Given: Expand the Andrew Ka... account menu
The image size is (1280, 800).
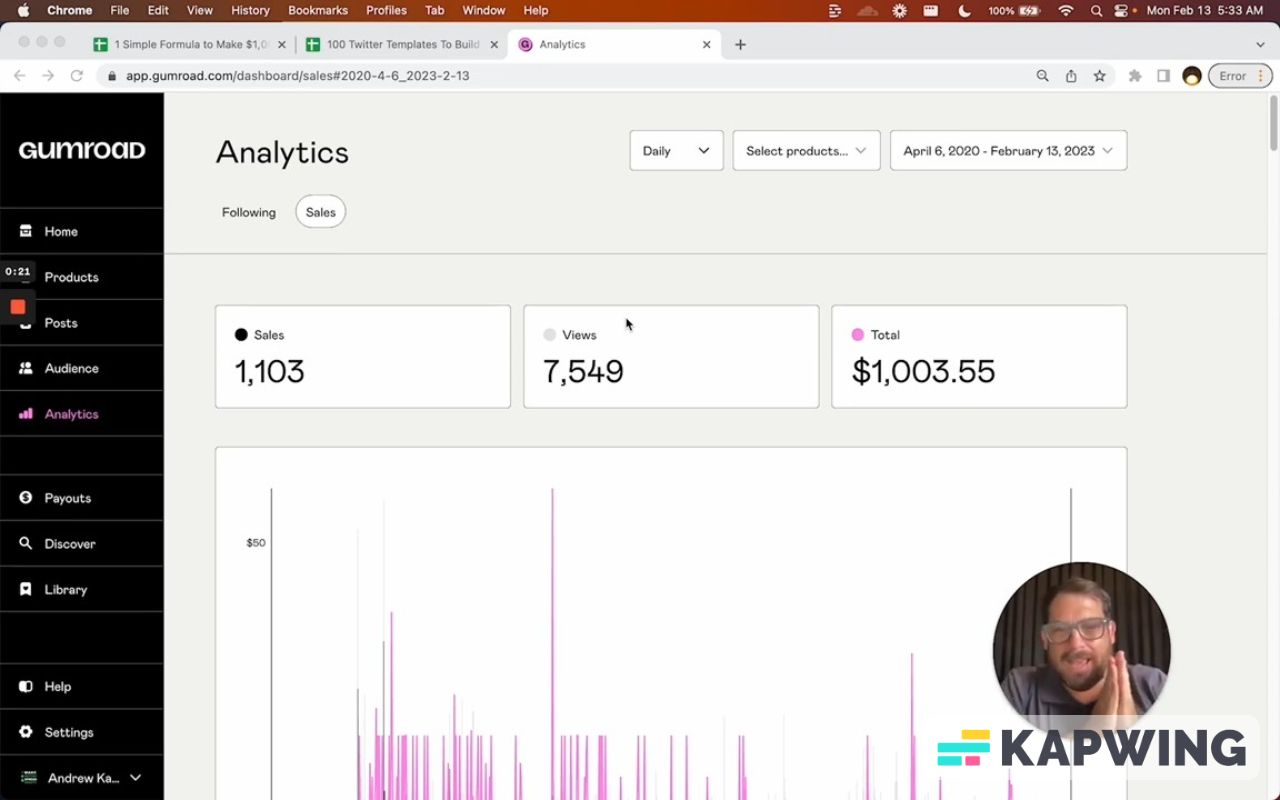Looking at the screenshot, I should (x=81, y=778).
